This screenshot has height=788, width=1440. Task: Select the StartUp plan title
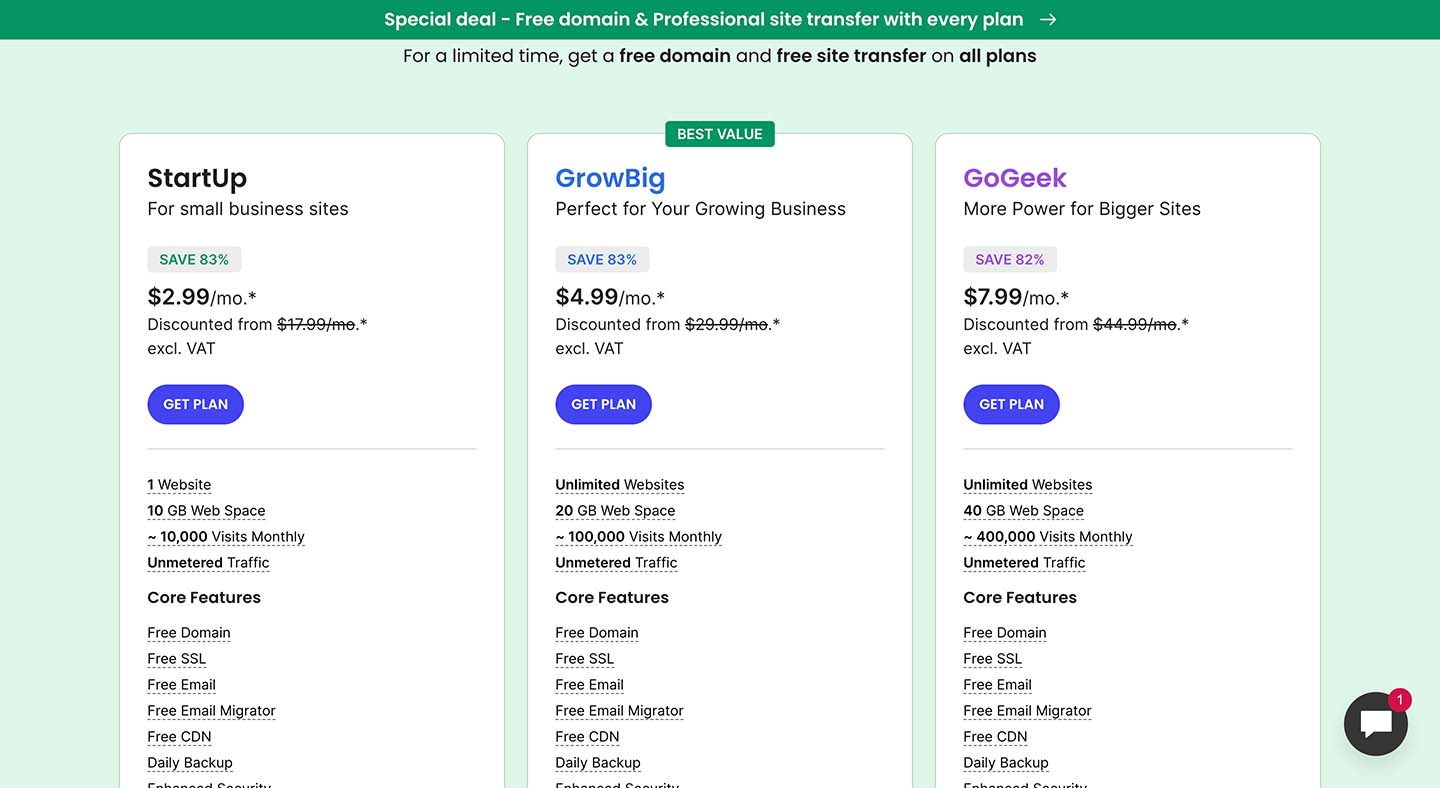point(197,178)
